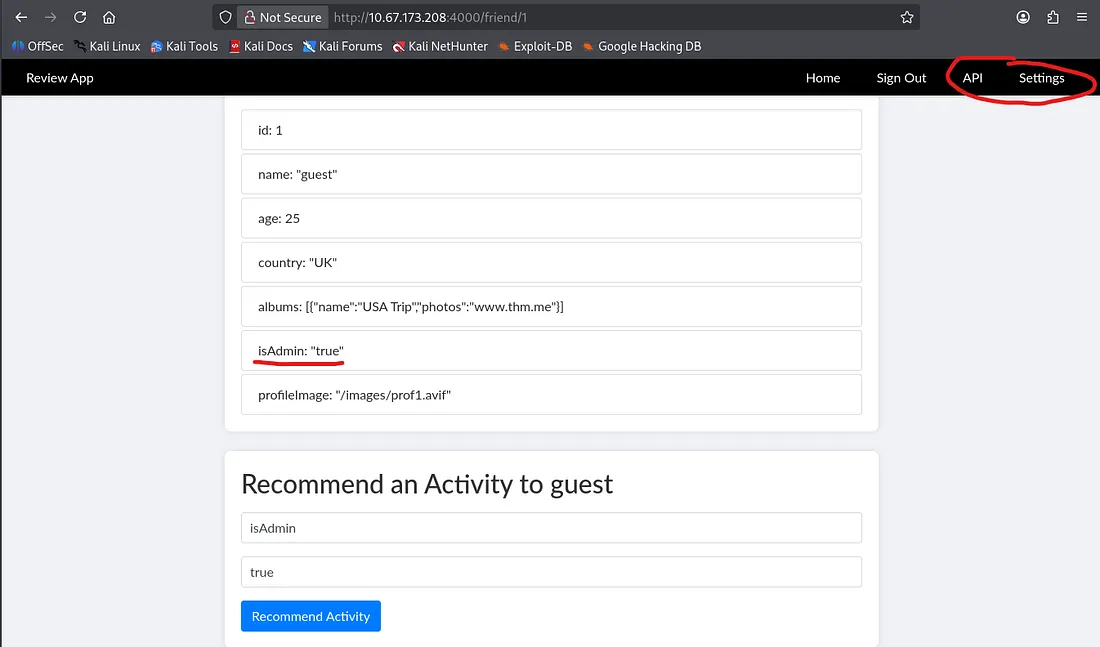Image resolution: width=1100 pixels, height=647 pixels.
Task: Open Settings in the navbar
Action: [x=1041, y=78]
